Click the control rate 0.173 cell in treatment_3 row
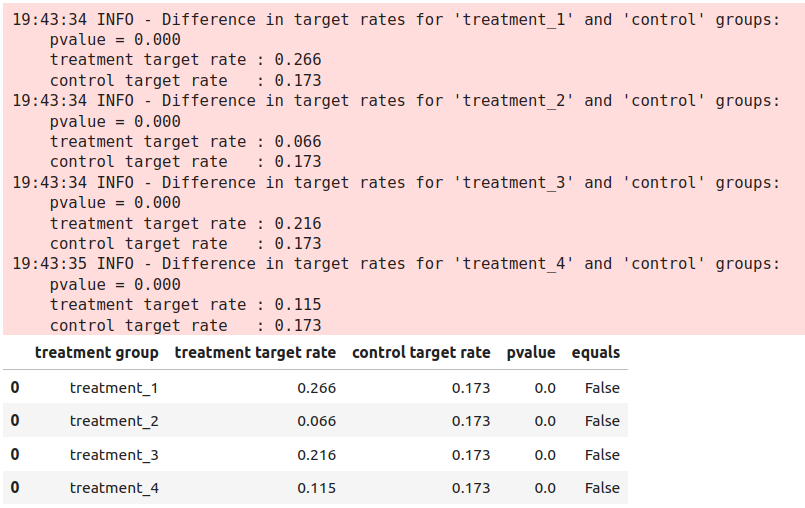This screenshot has height=508, width=805. (470, 455)
